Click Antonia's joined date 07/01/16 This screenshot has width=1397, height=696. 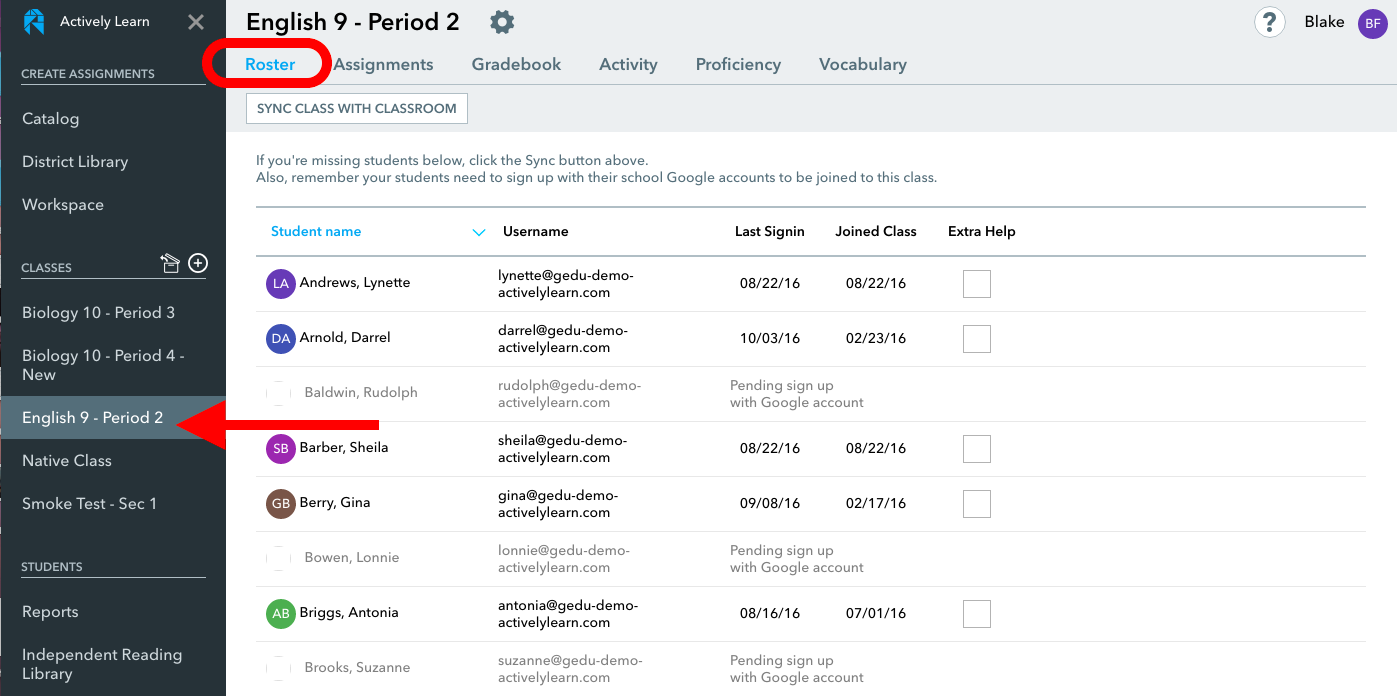[876, 614]
